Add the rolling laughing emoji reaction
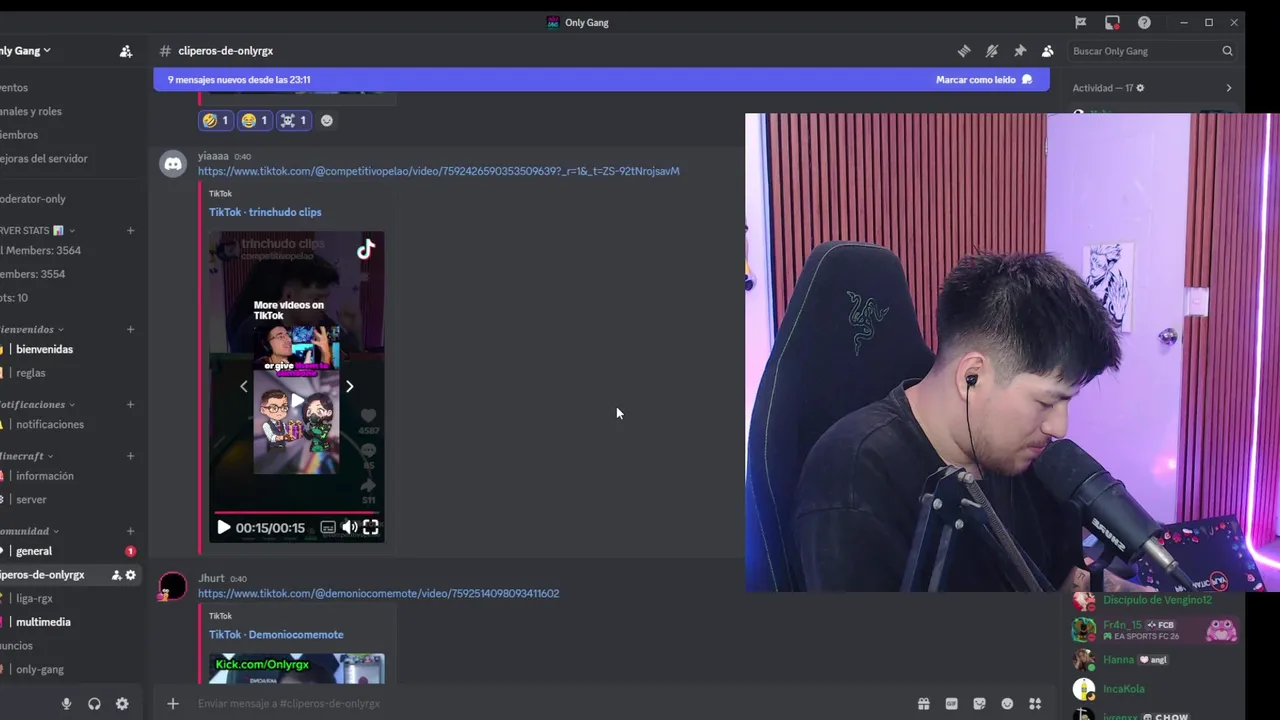 pyautogui.click(x=215, y=120)
